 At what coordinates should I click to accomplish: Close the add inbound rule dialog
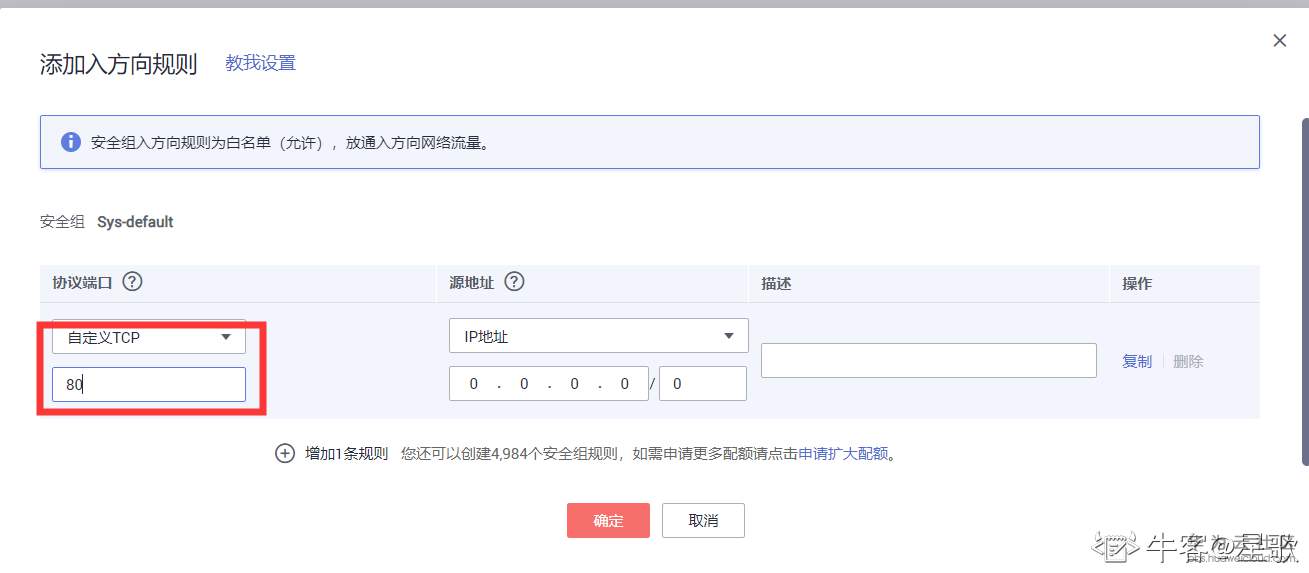click(1279, 41)
